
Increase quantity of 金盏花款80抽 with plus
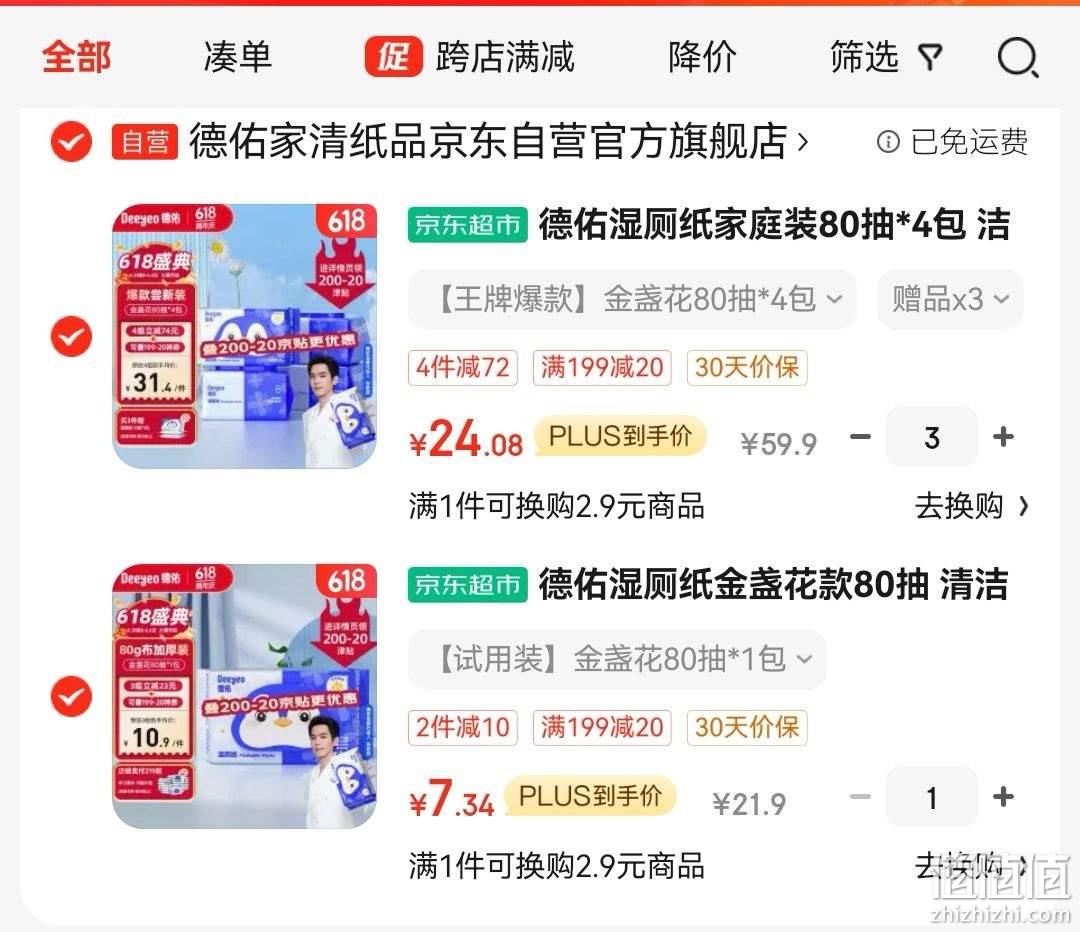pos(1003,797)
